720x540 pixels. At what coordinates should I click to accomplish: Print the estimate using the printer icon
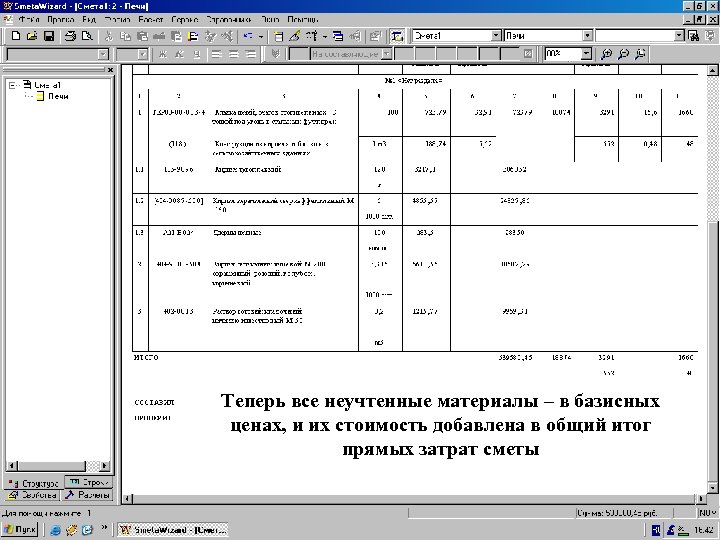click(70, 36)
